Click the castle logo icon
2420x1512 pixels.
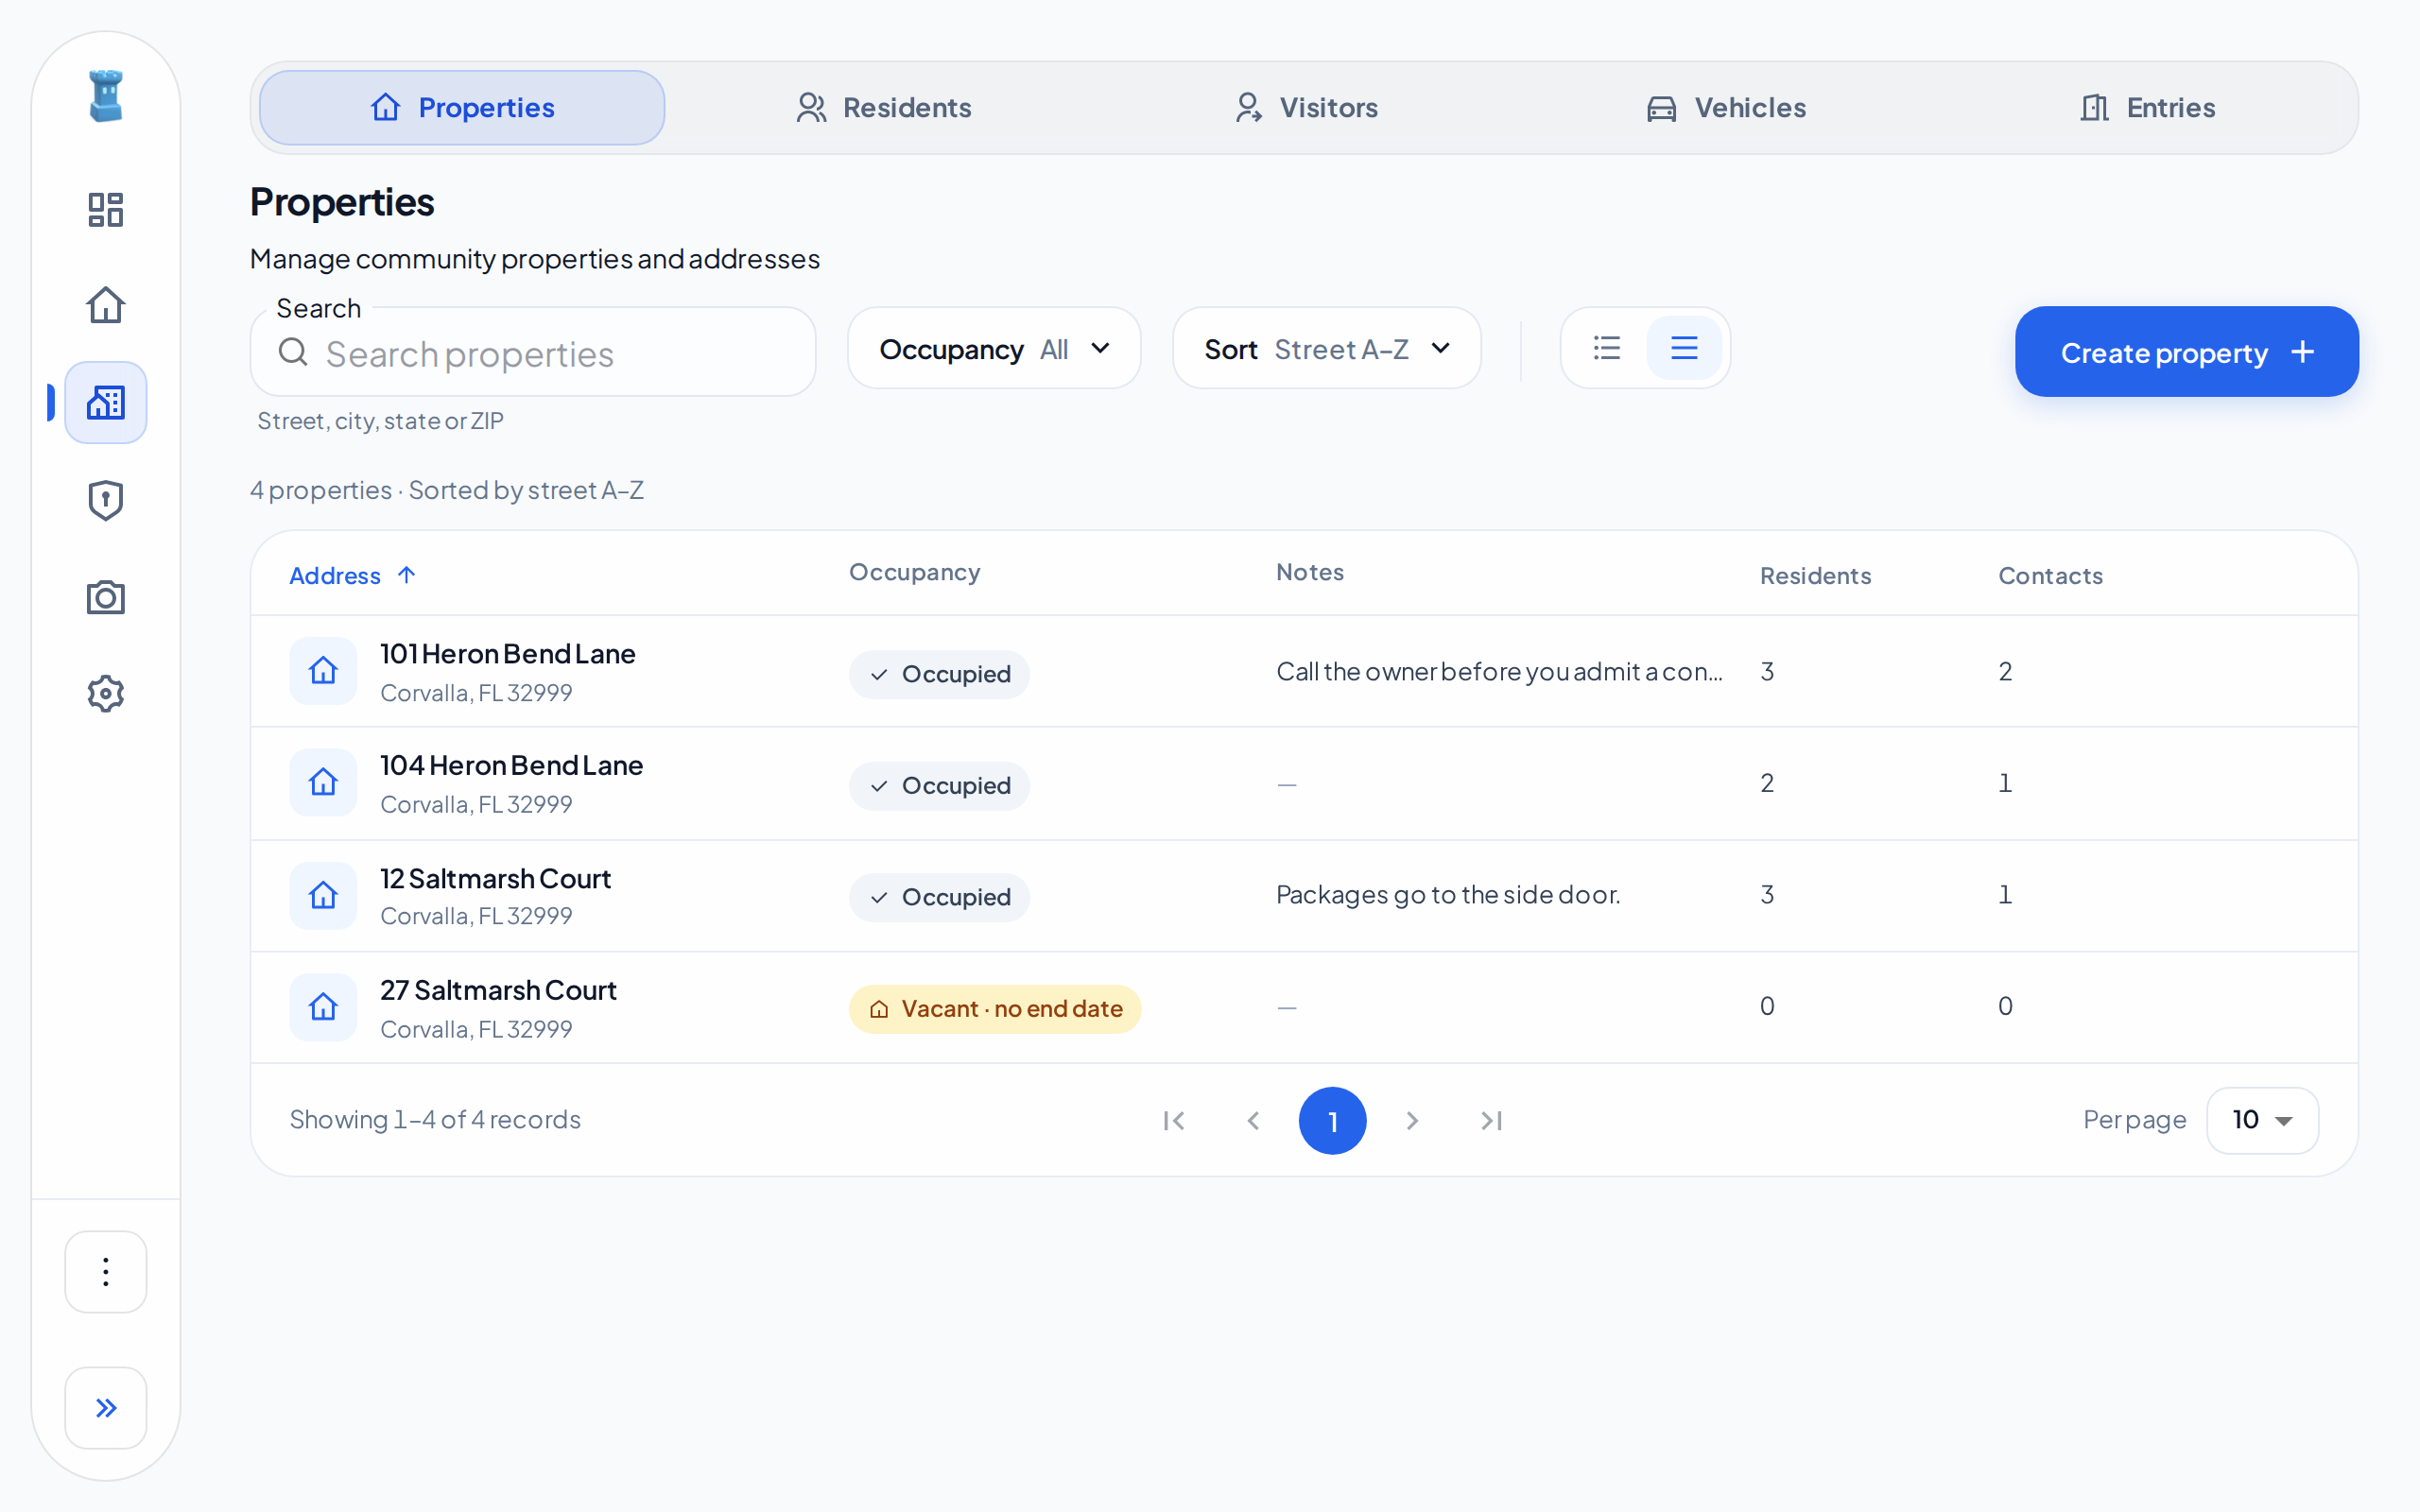coord(105,96)
